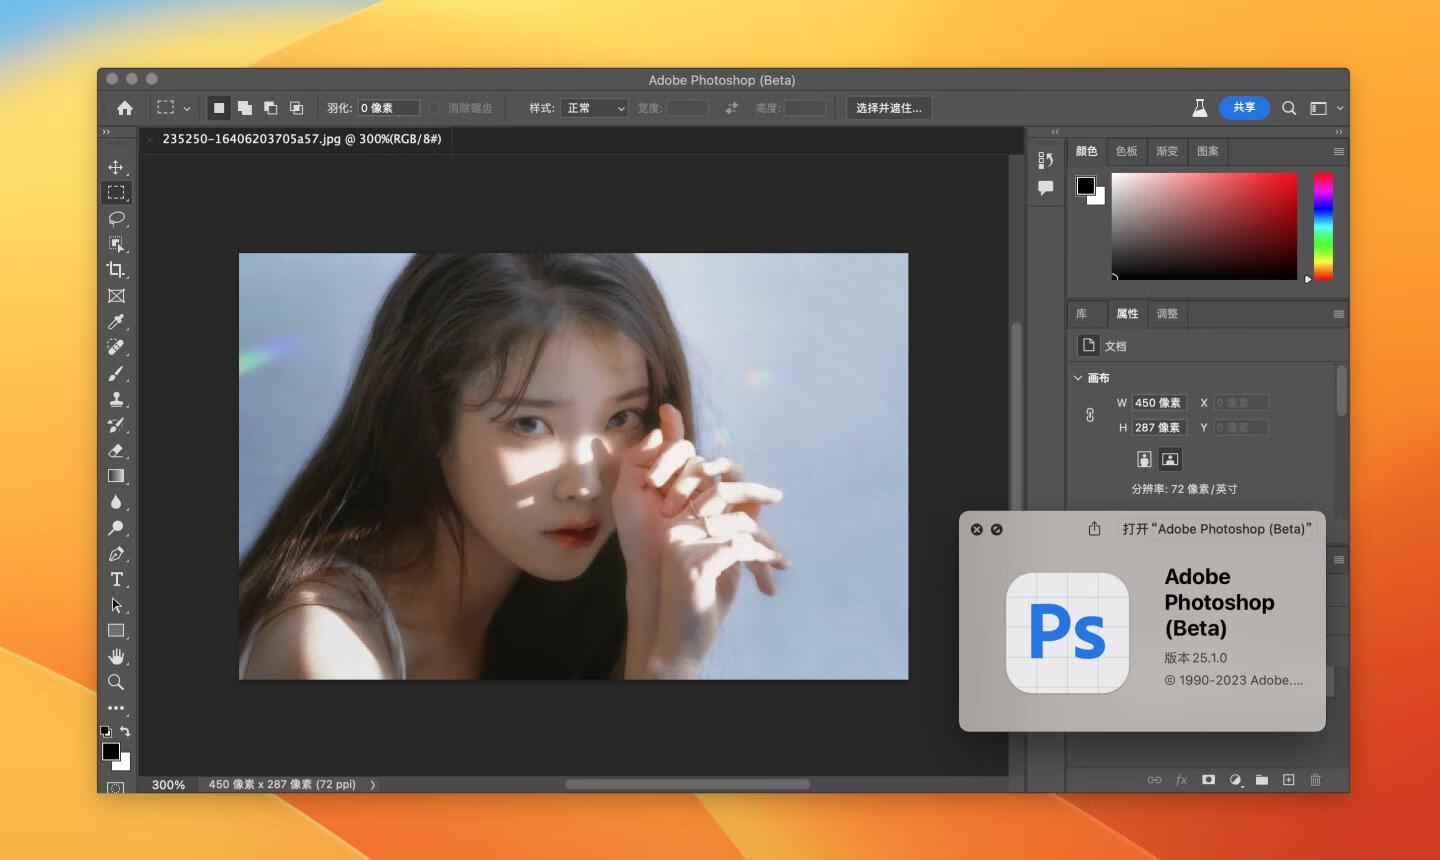Toggle Quick Mask mode at toolbar bottom

pyautogui.click(x=116, y=788)
